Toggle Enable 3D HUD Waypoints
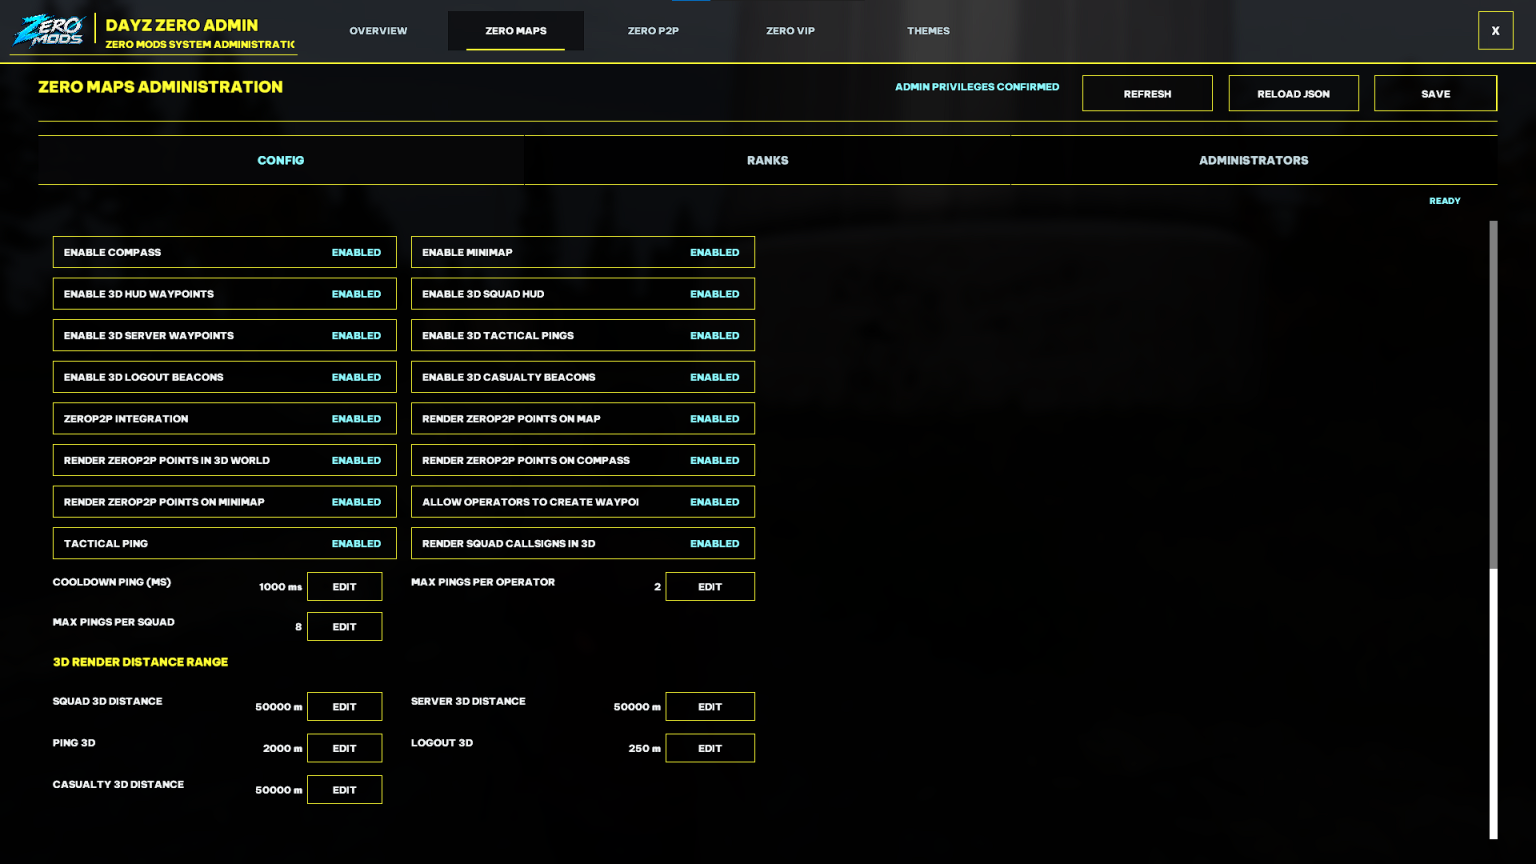Viewport: 1536px width, 864px height. 225,294
